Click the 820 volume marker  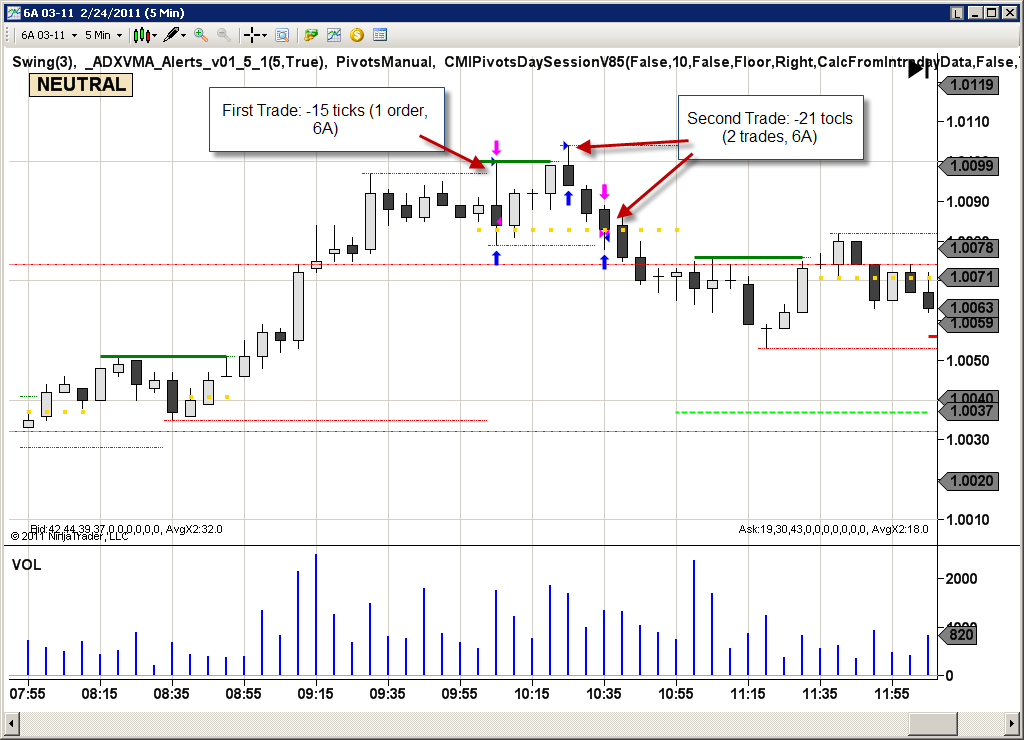[958, 635]
